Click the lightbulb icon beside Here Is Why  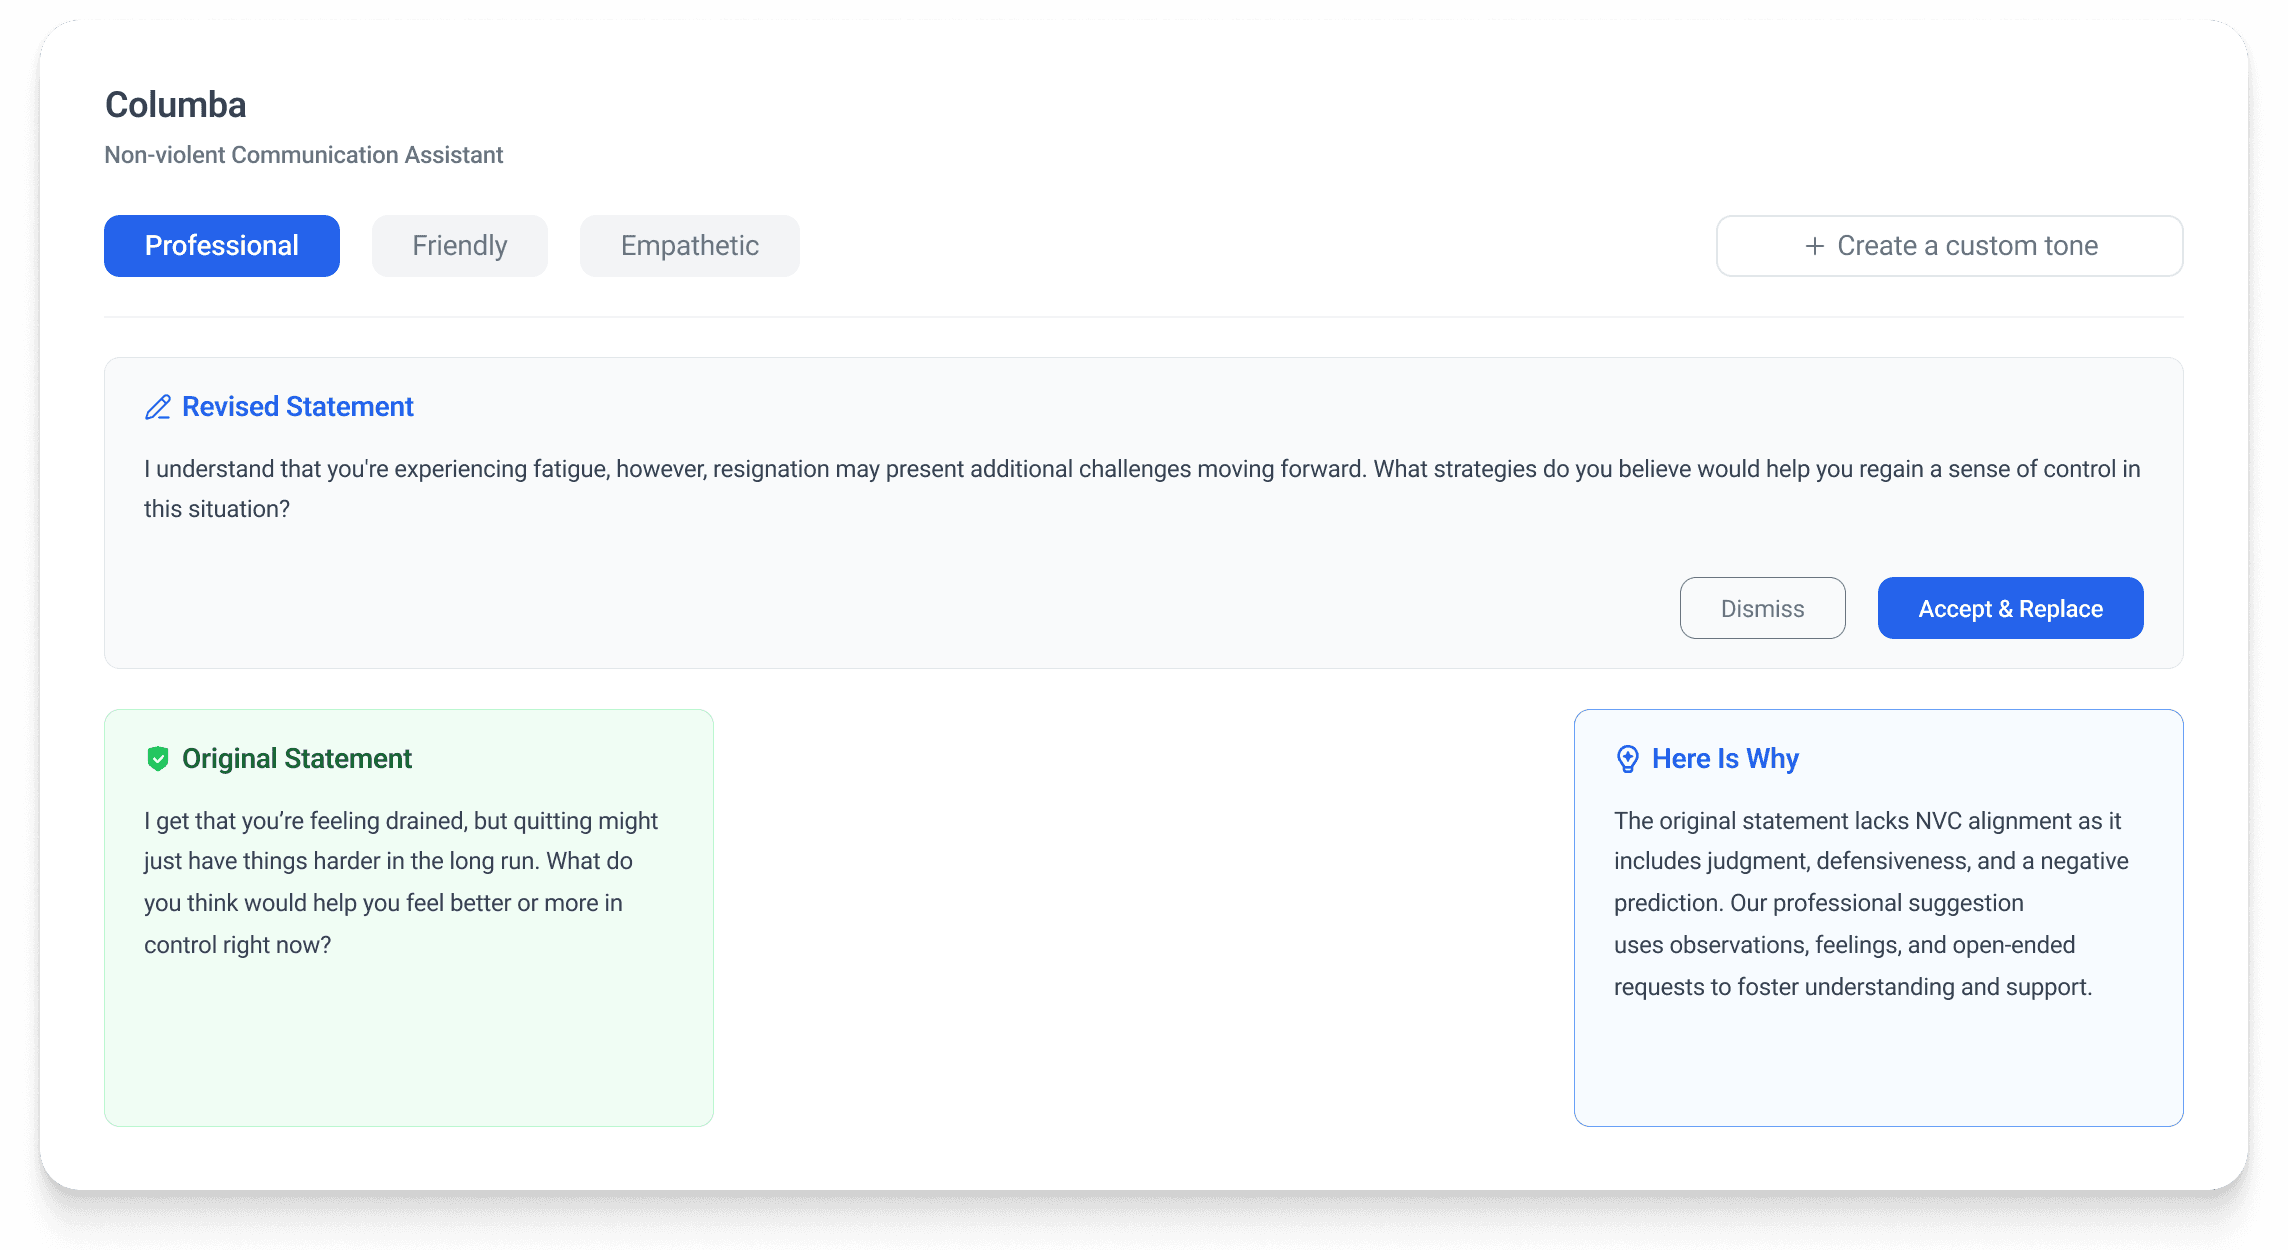point(1627,759)
